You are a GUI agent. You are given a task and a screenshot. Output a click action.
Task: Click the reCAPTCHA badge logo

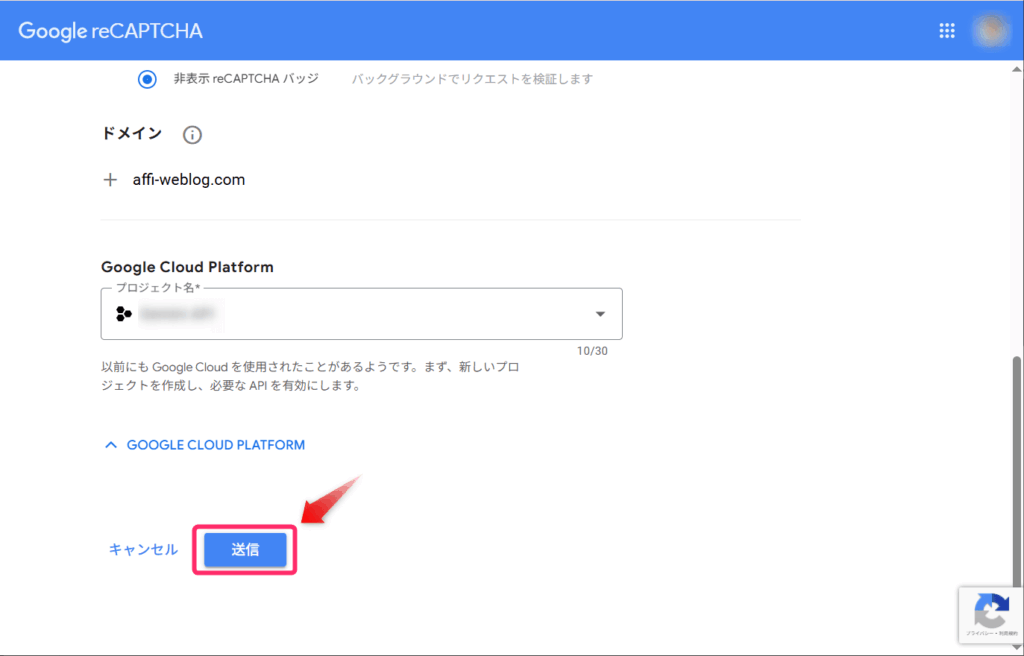coord(991,611)
